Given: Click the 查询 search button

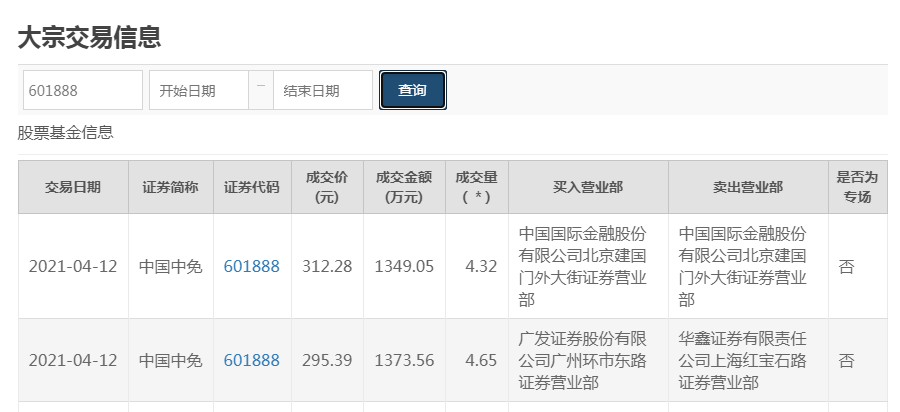Looking at the screenshot, I should coord(412,90).
